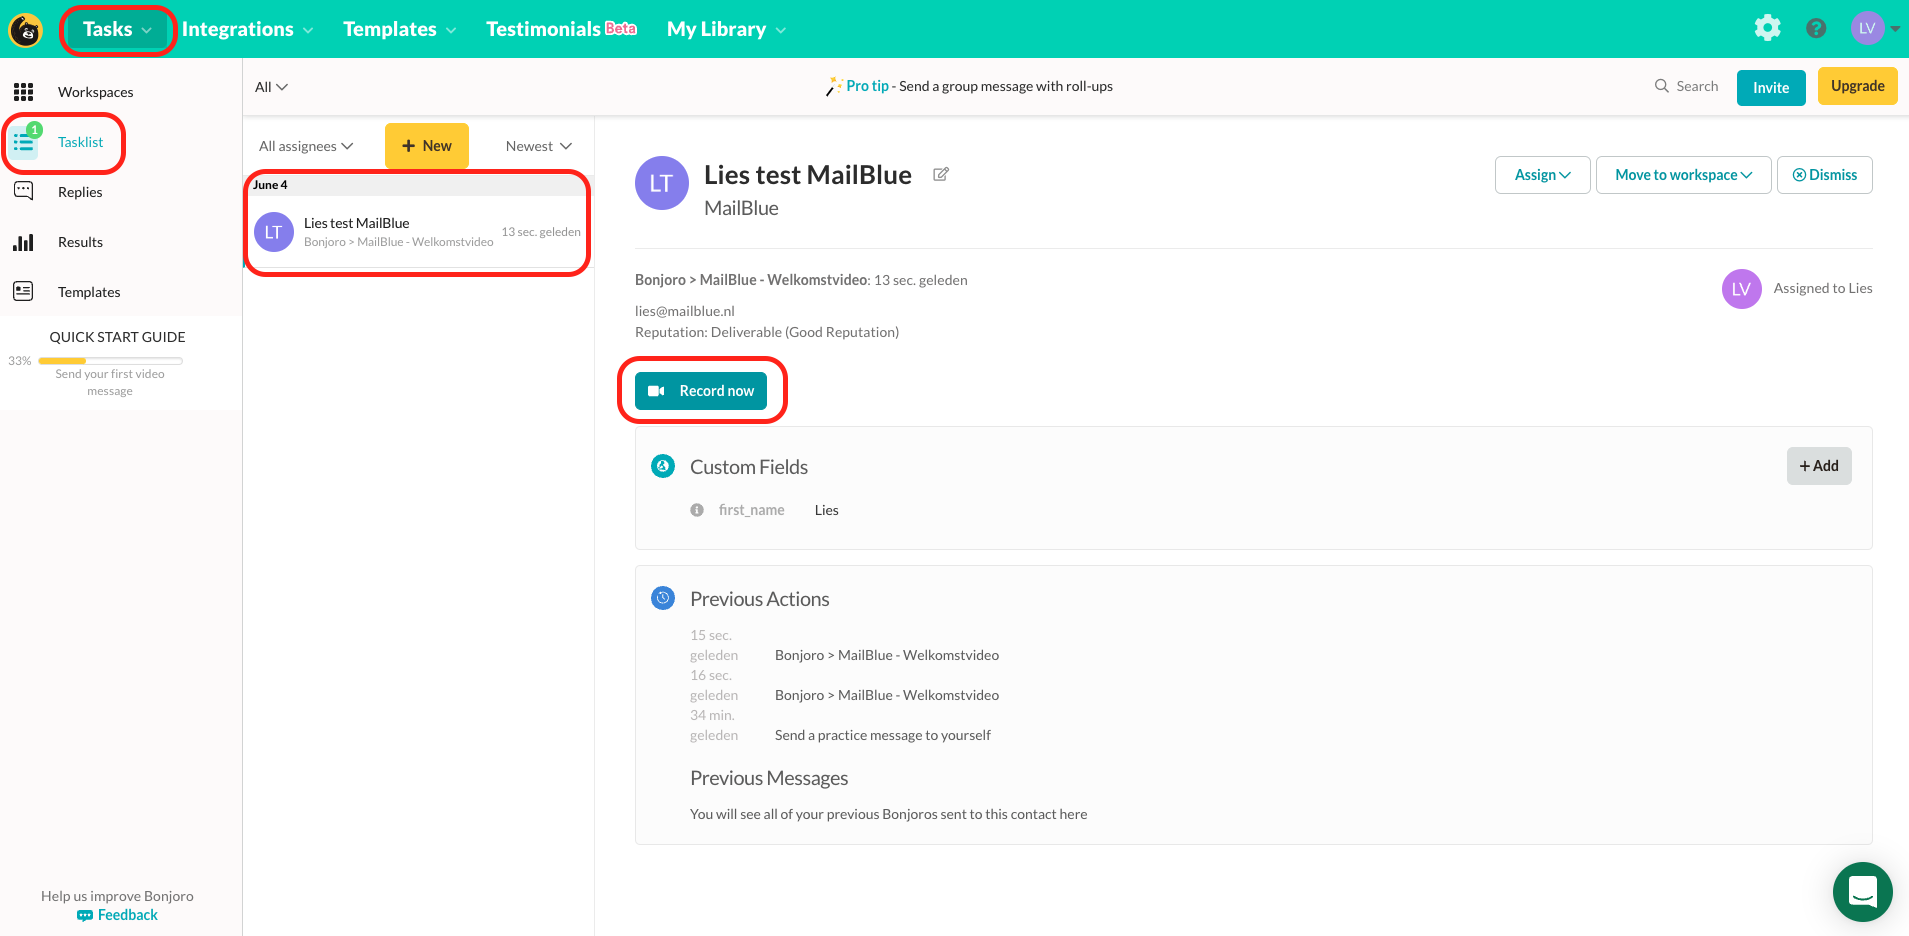Open the Move to workspace dropdown

1684,175
